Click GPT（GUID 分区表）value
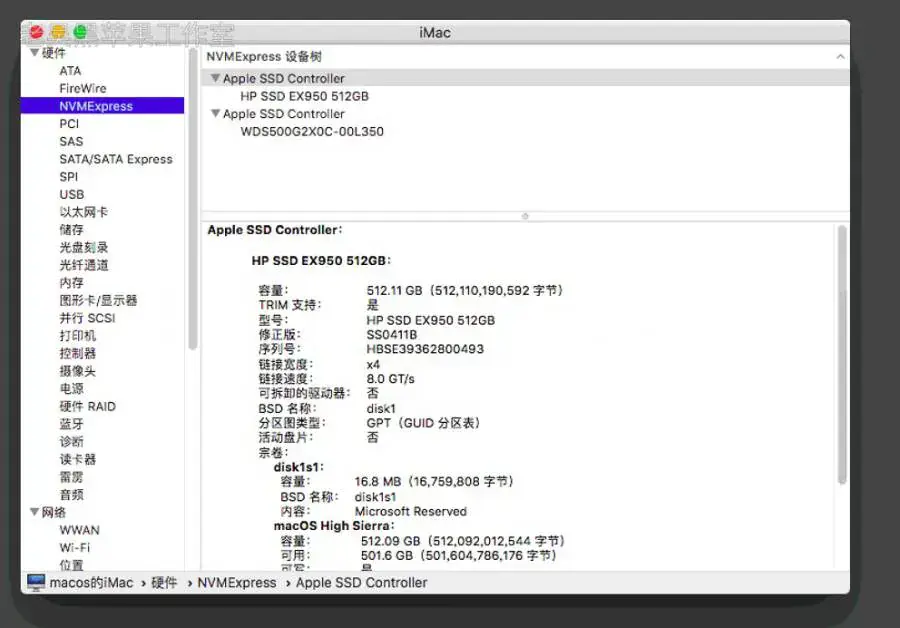 (x=423, y=423)
